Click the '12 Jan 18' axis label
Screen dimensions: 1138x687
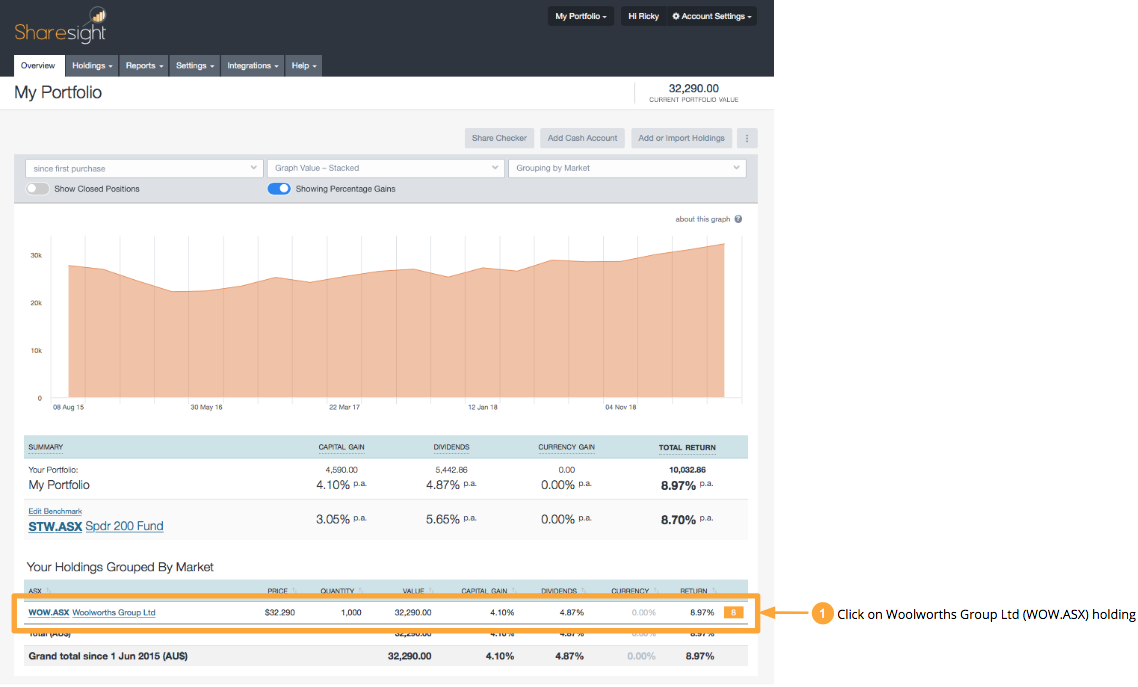point(483,408)
